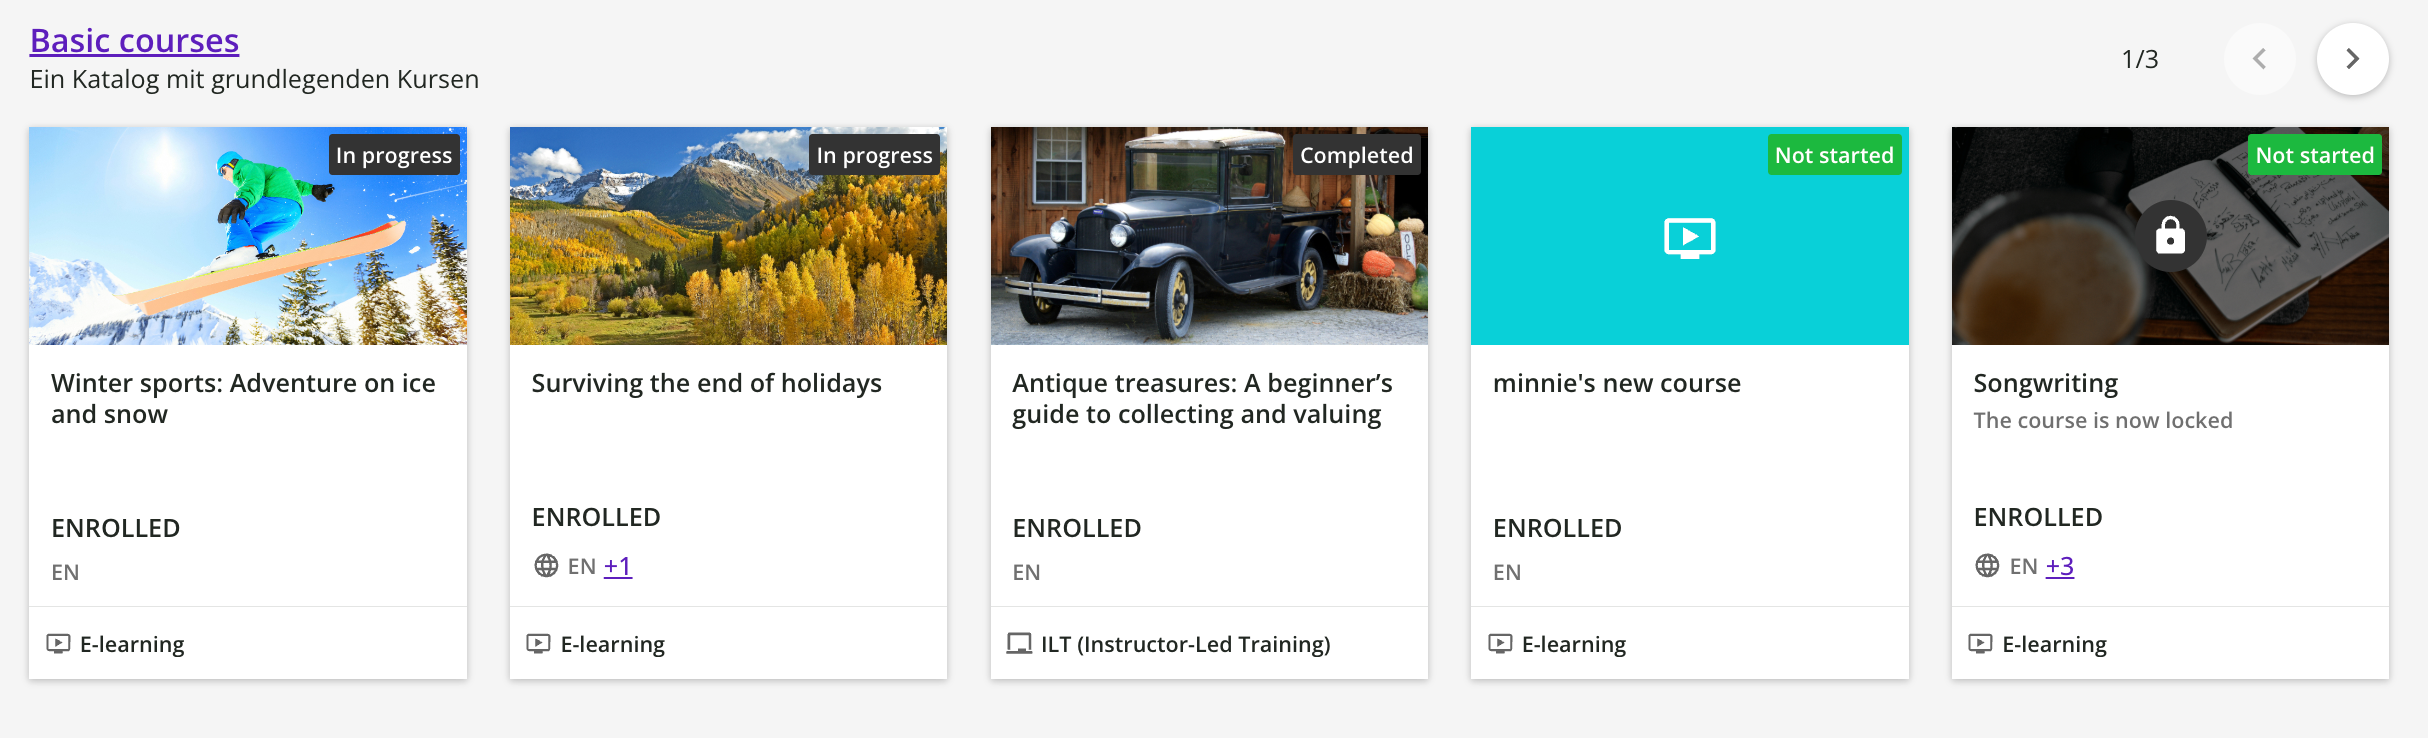This screenshot has width=2428, height=738.
Task: Open Winter sports: Adventure on ice course title
Action: click(243, 398)
